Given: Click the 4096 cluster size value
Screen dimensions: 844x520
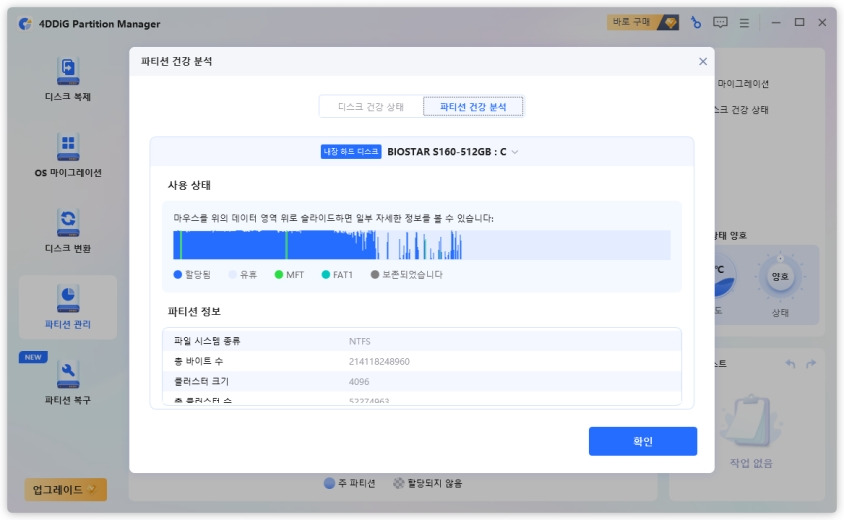Looking at the screenshot, I should coord(358,382).
